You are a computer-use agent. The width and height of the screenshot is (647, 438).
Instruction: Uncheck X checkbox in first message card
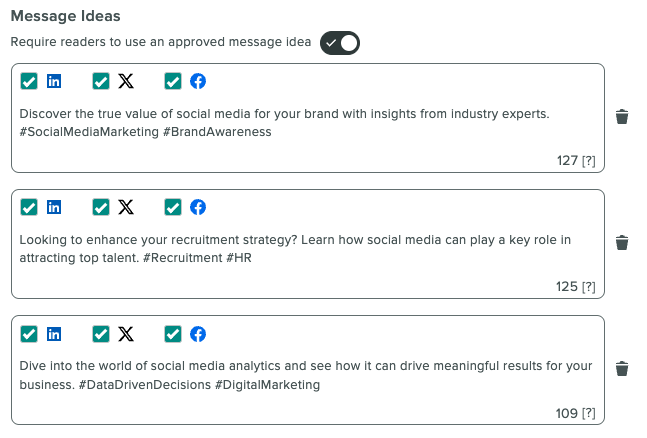point(101,81)
